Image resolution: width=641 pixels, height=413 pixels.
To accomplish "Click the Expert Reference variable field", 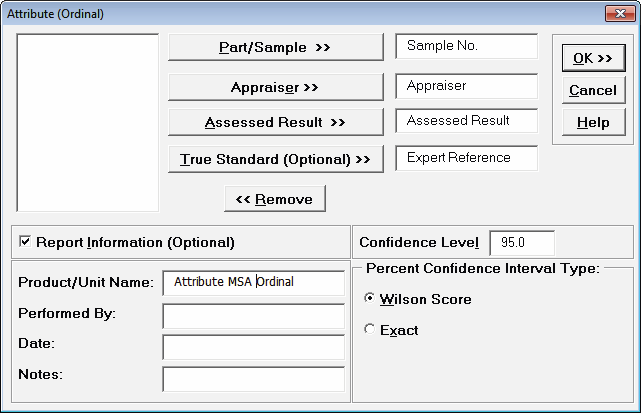I will [x=466, y=158].
